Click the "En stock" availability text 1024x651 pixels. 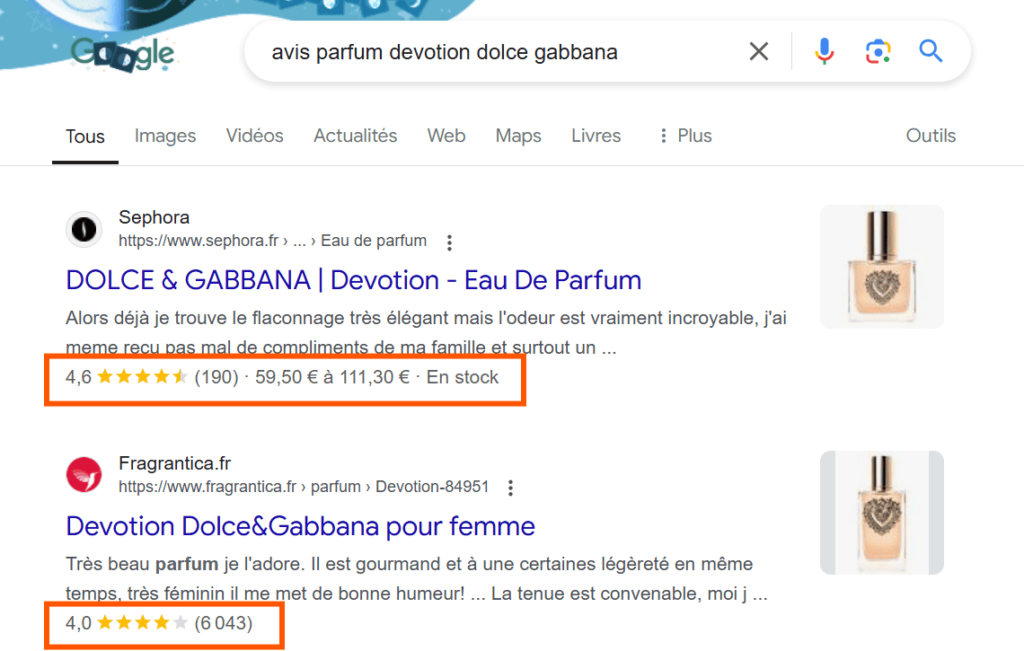point(462,377)
